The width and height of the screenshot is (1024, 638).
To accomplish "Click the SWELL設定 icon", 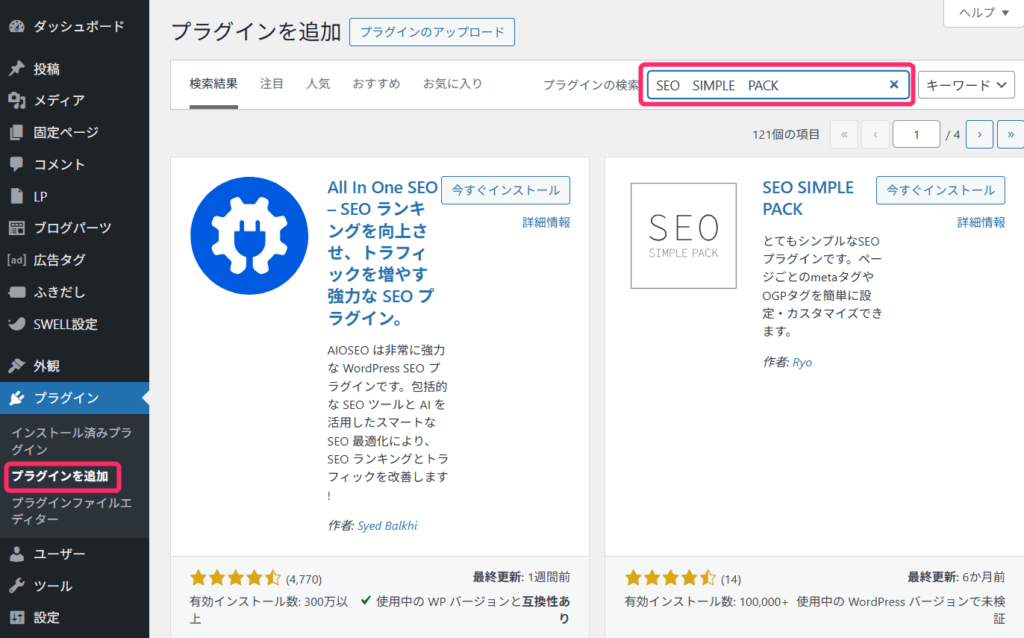I will pyautogui.click(x=17, y=324).
